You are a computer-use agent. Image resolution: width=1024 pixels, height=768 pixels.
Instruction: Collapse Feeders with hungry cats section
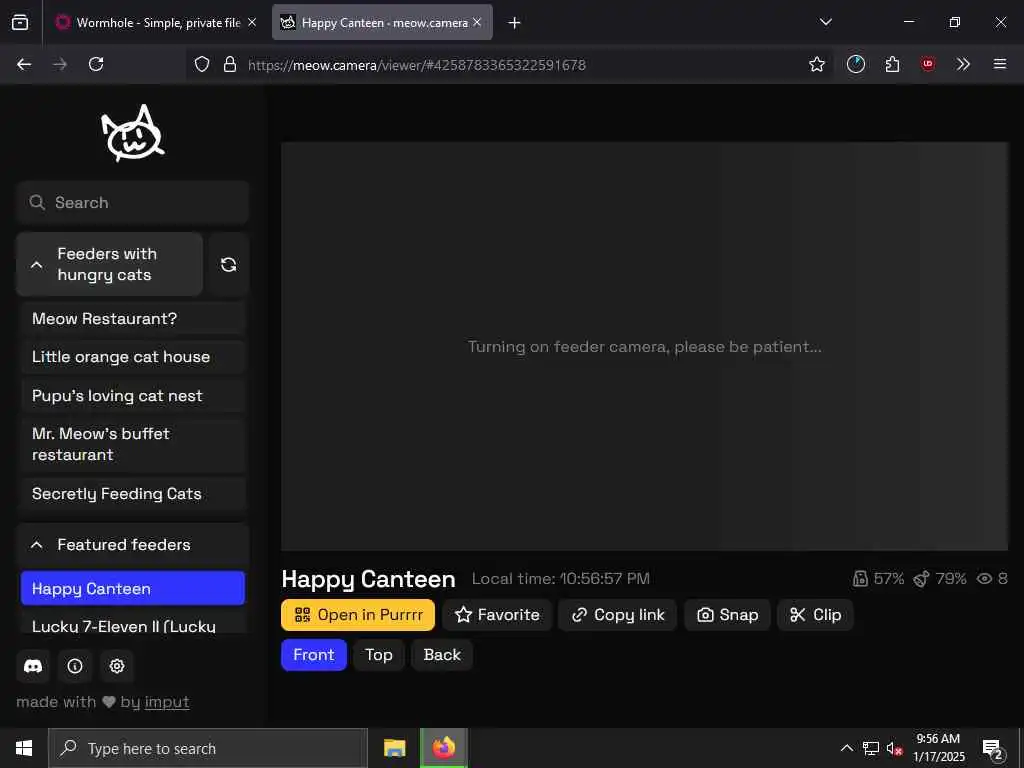110,264
